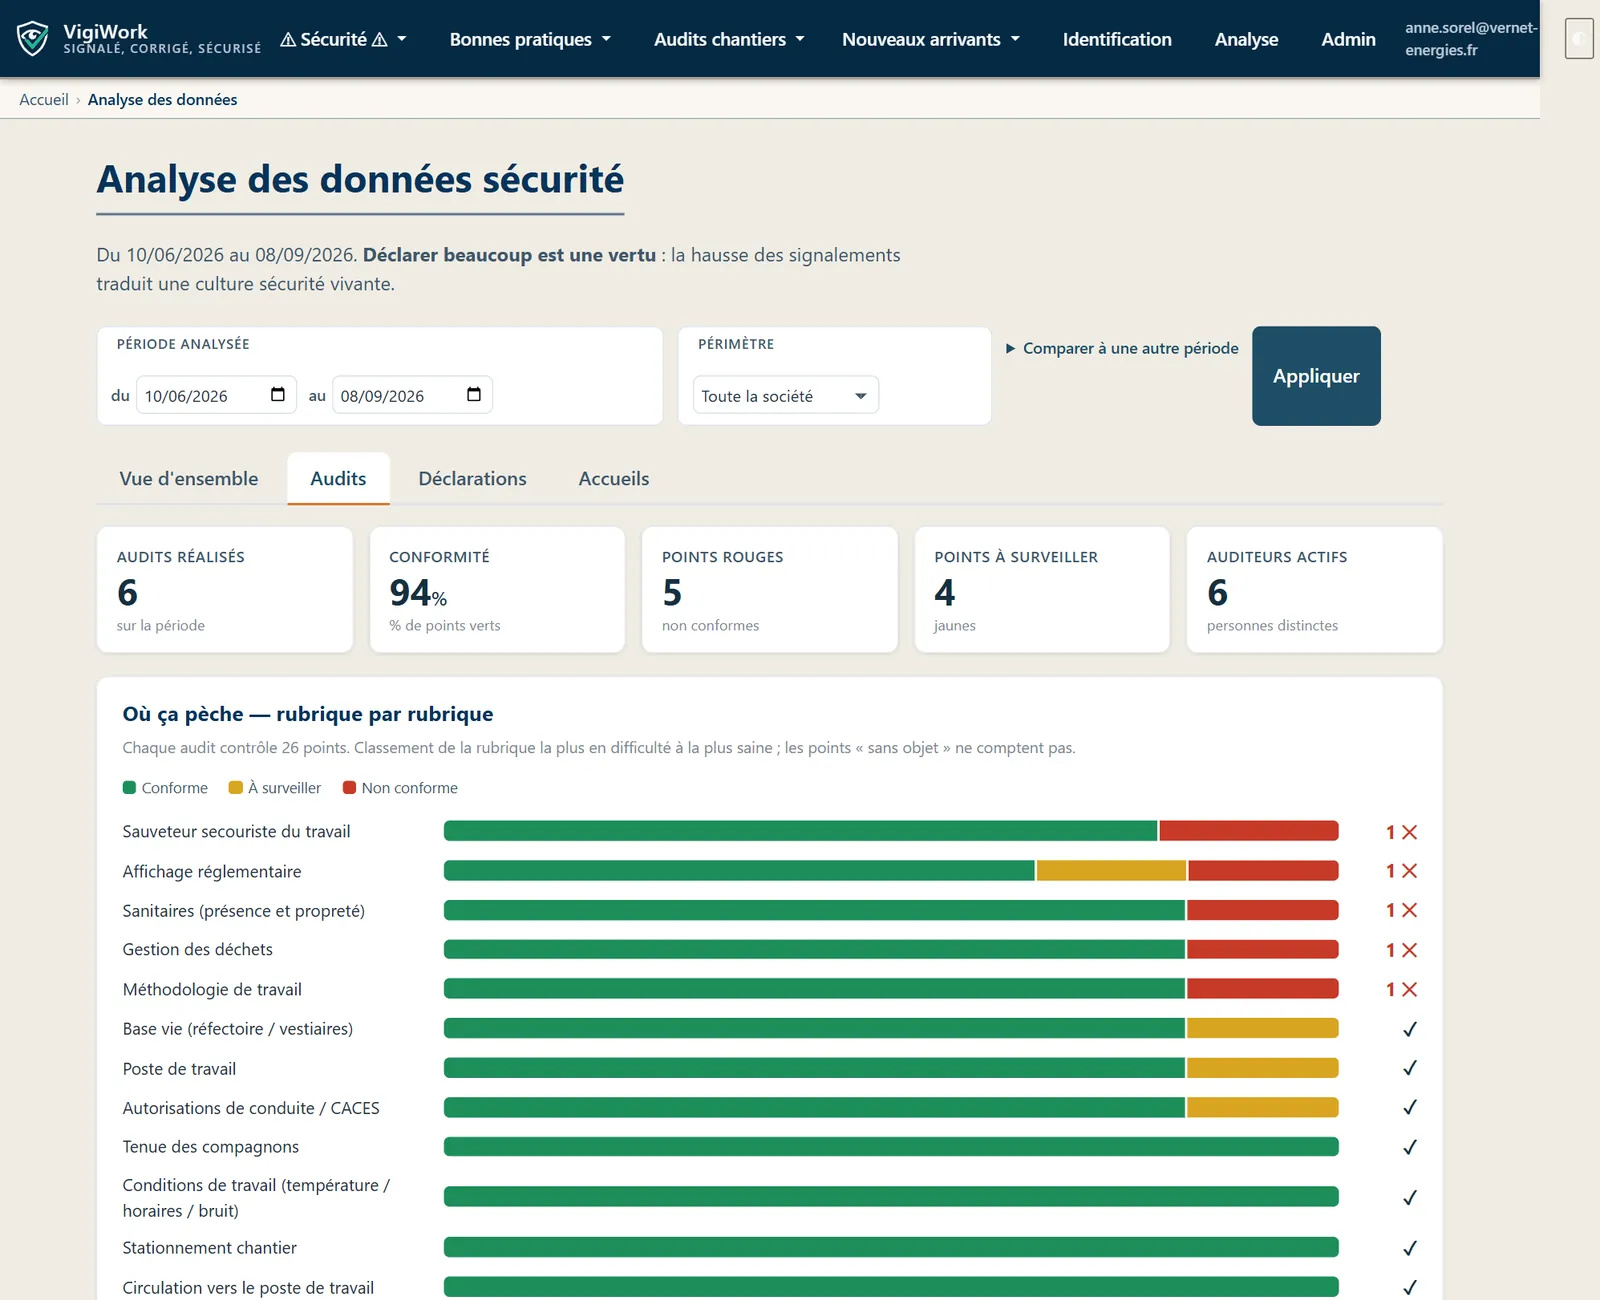
Task: Click yellow À surveiller legend swatch
Action: 236,788
